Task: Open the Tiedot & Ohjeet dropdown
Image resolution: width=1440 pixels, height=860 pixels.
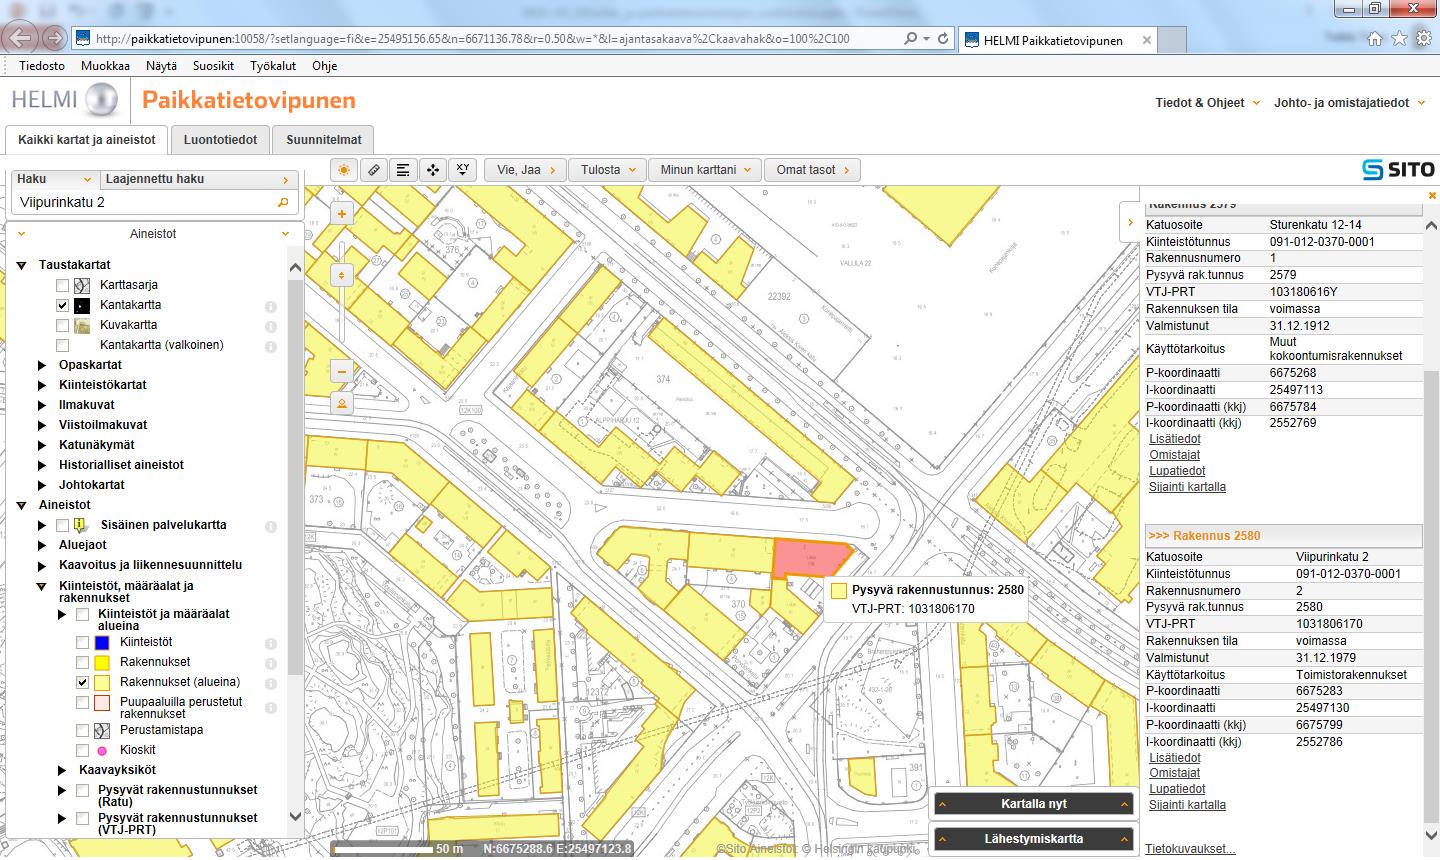Action: [1207, 102]
